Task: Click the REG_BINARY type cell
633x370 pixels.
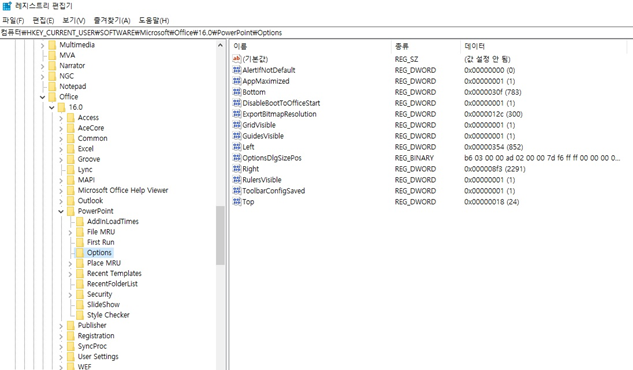Action: tap(414, 158)
